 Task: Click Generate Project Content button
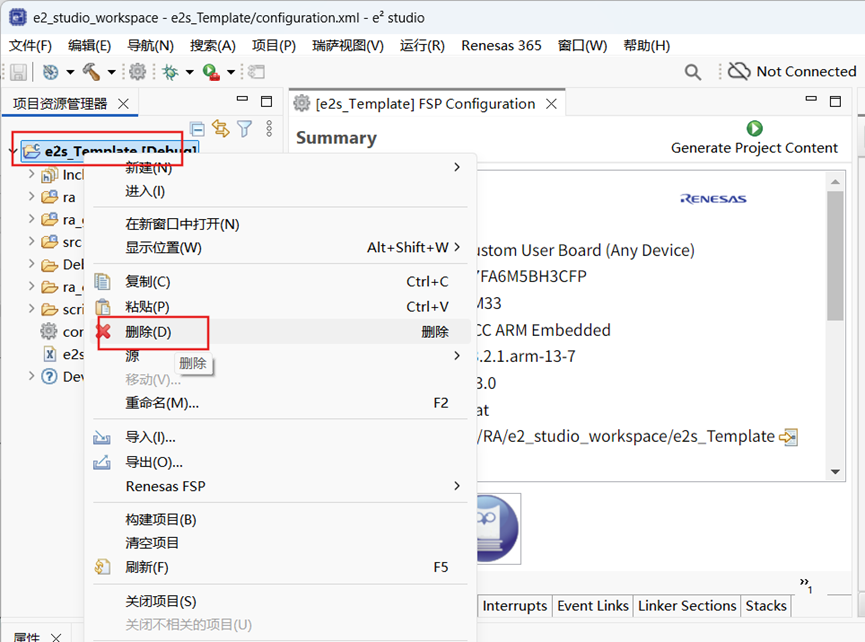point(754,138)
